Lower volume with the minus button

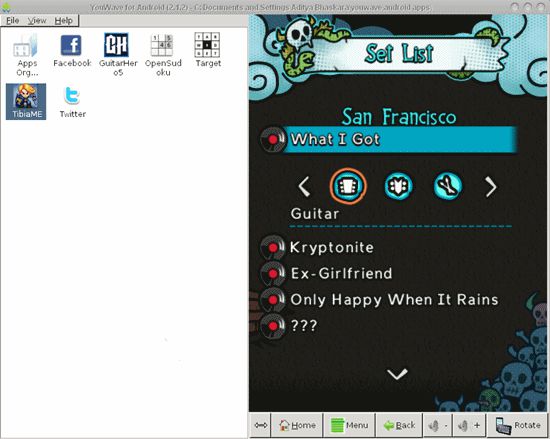pyautogui.click(x=438, y=425)
